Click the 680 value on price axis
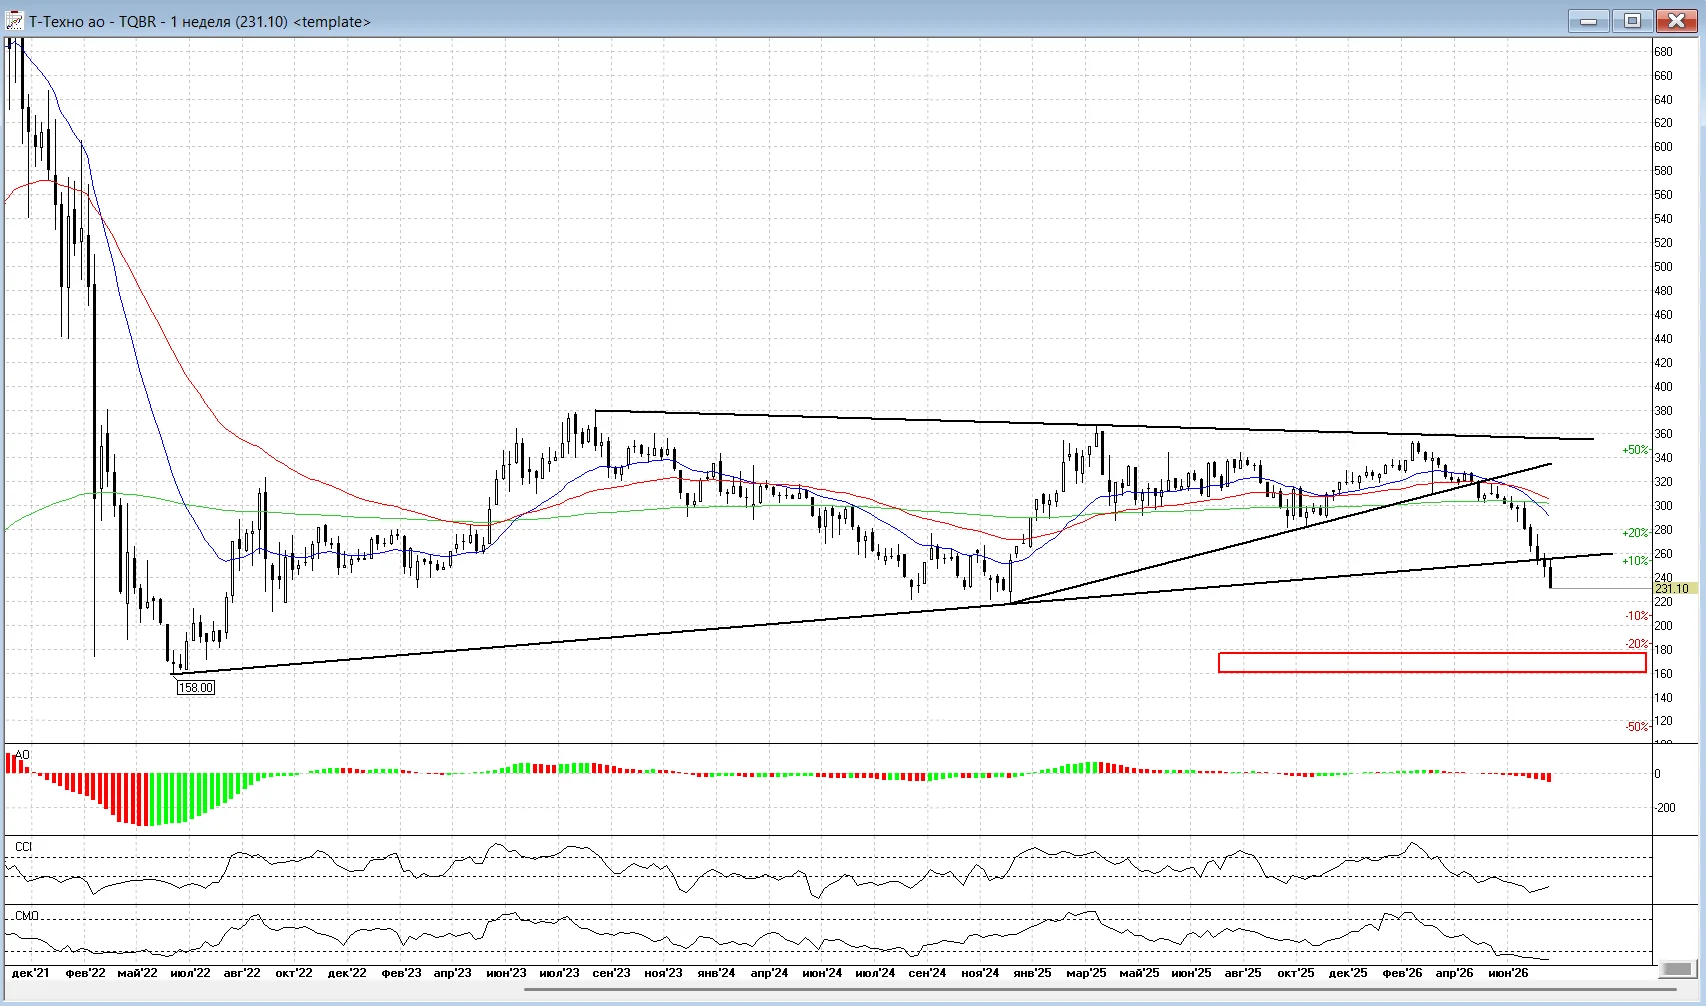 click(x=1663, y=52)
